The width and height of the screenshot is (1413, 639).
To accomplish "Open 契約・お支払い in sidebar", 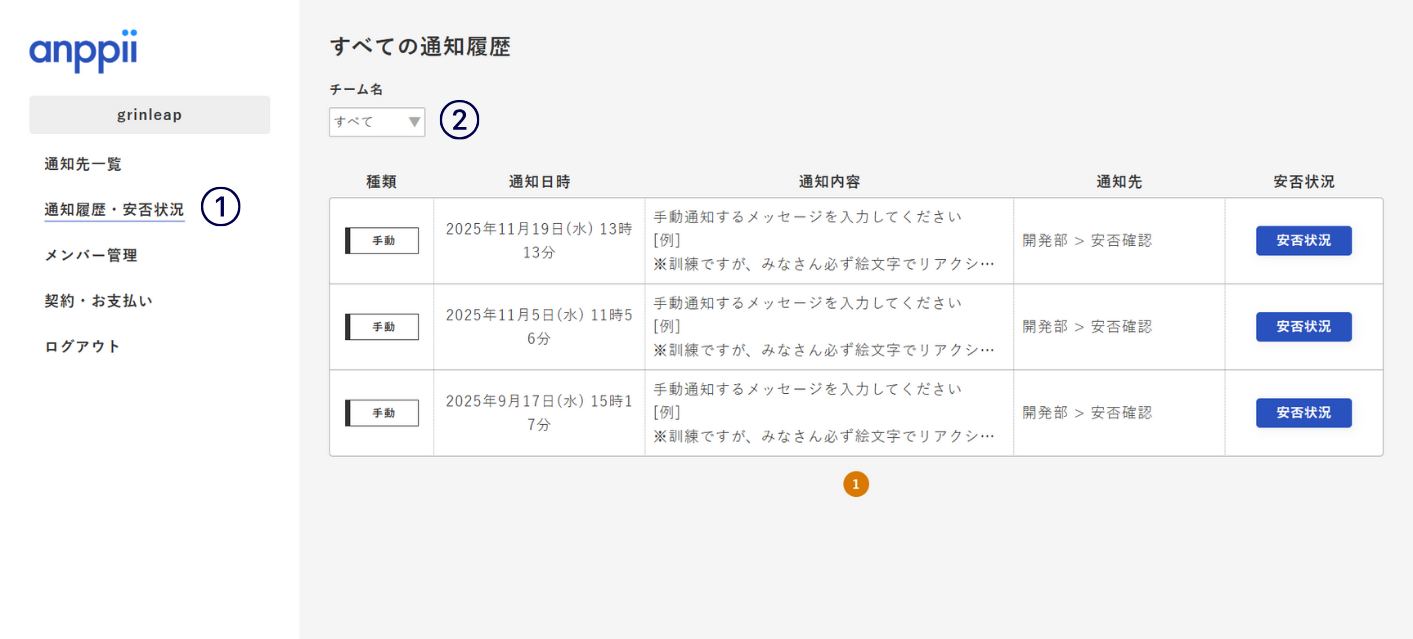I will [x=98, y=301].
